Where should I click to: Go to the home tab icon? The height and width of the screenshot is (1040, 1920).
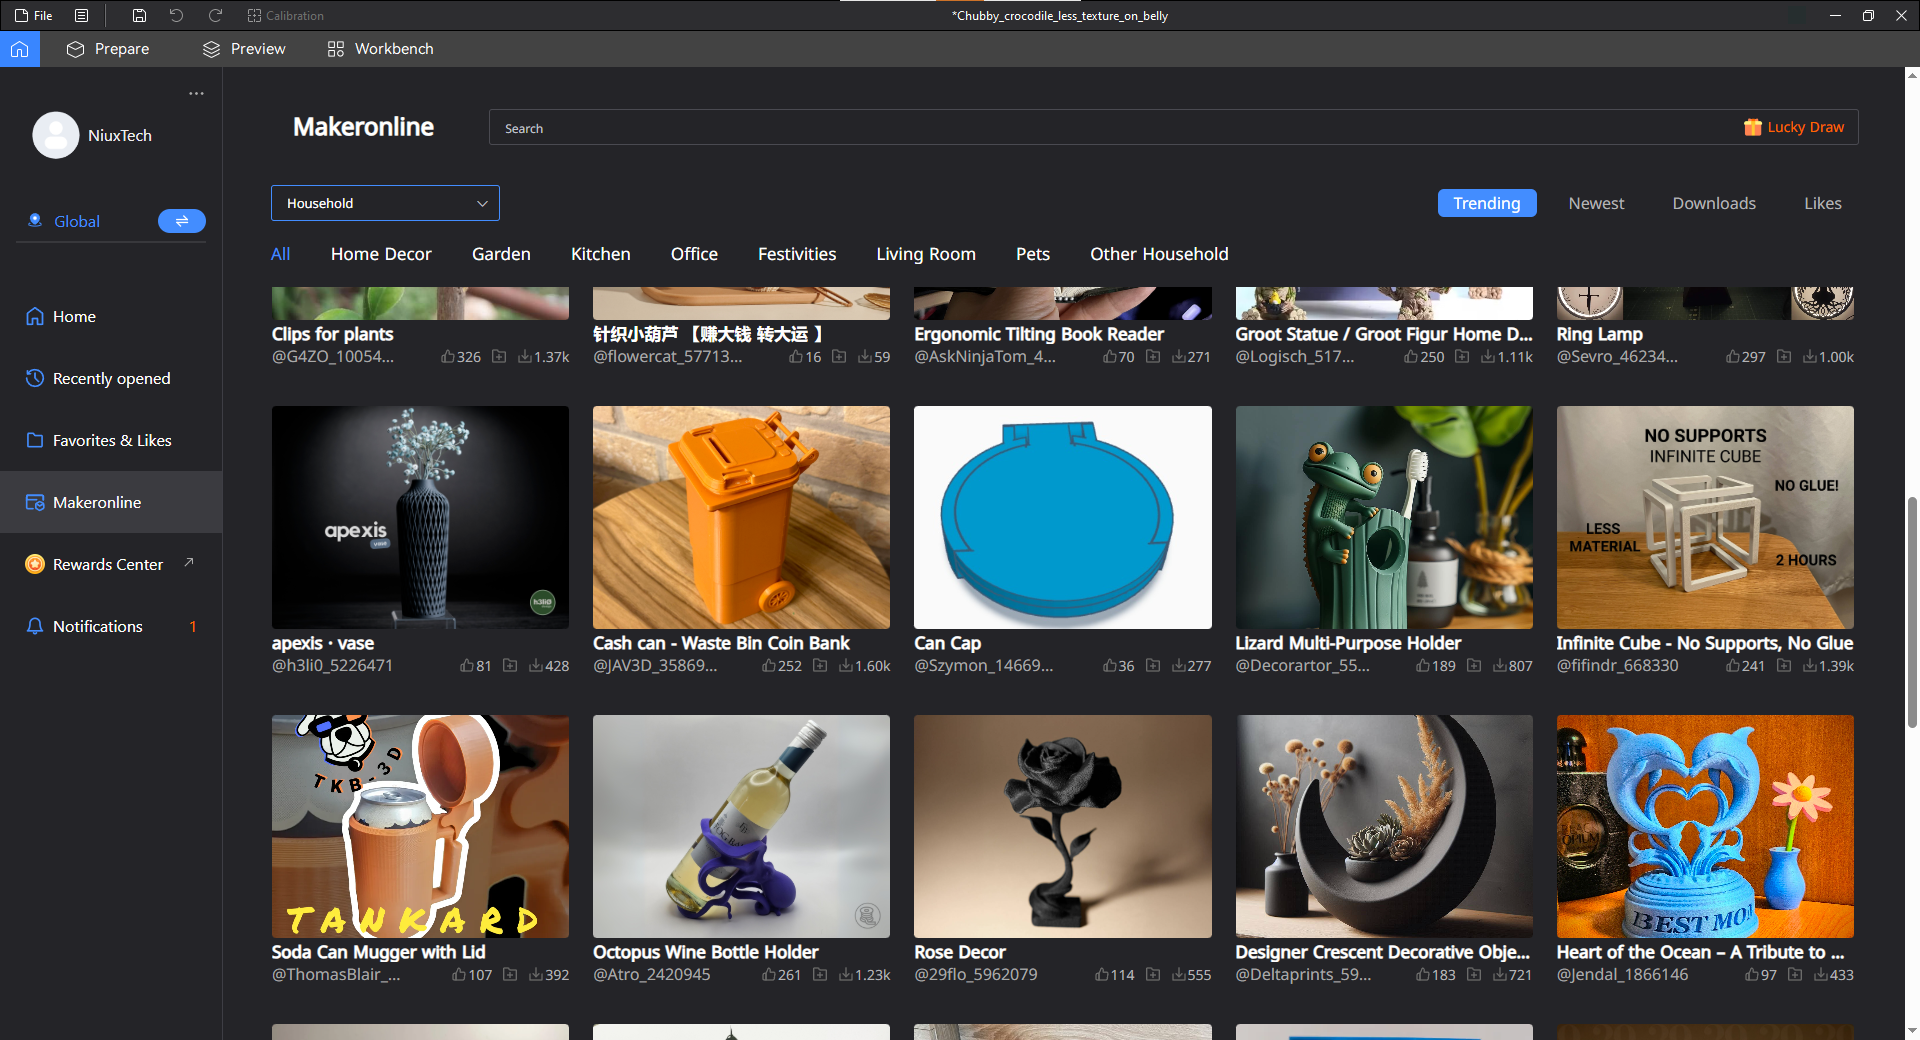[20, 49]
